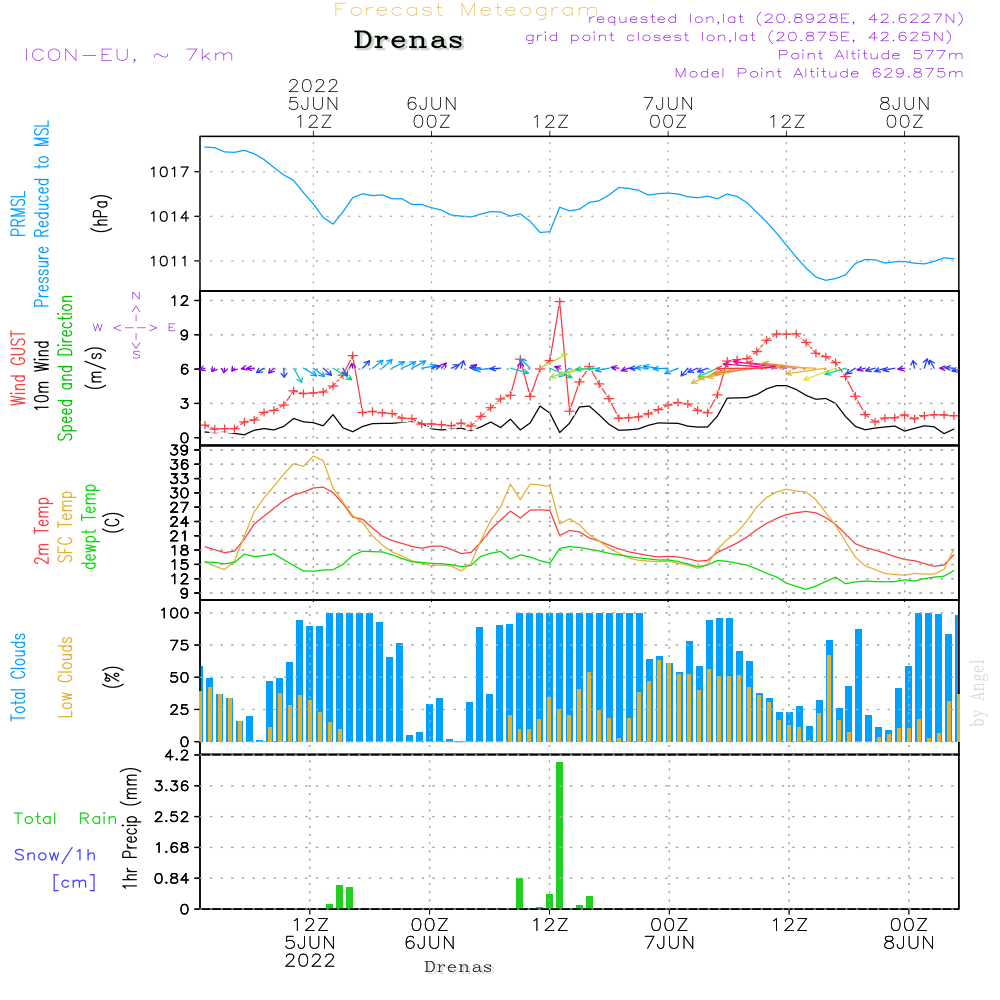Click the '(%)' cloud unit label
This screenshot has height=1000, width=1000.
(x=112, y=677)
